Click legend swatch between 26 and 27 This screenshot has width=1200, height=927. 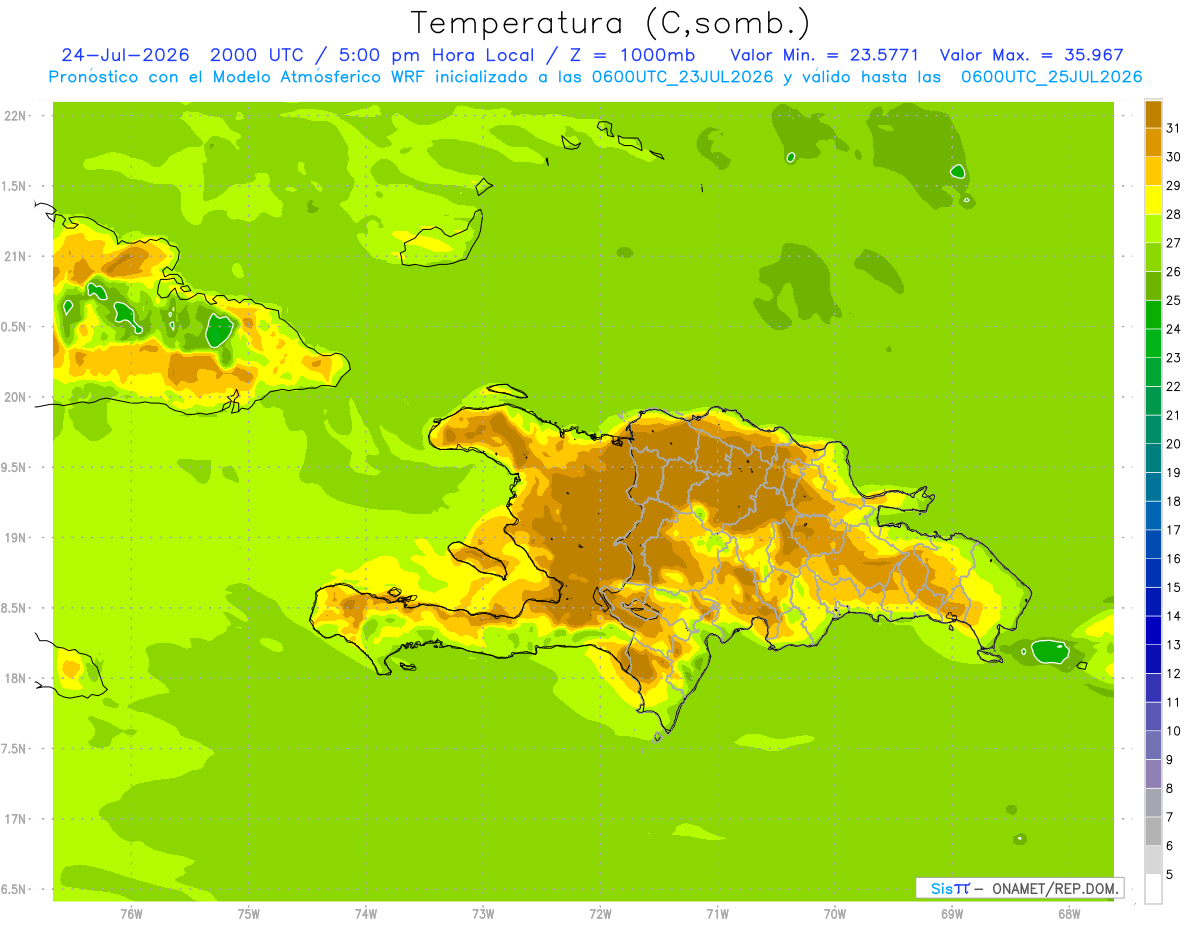1154,257
